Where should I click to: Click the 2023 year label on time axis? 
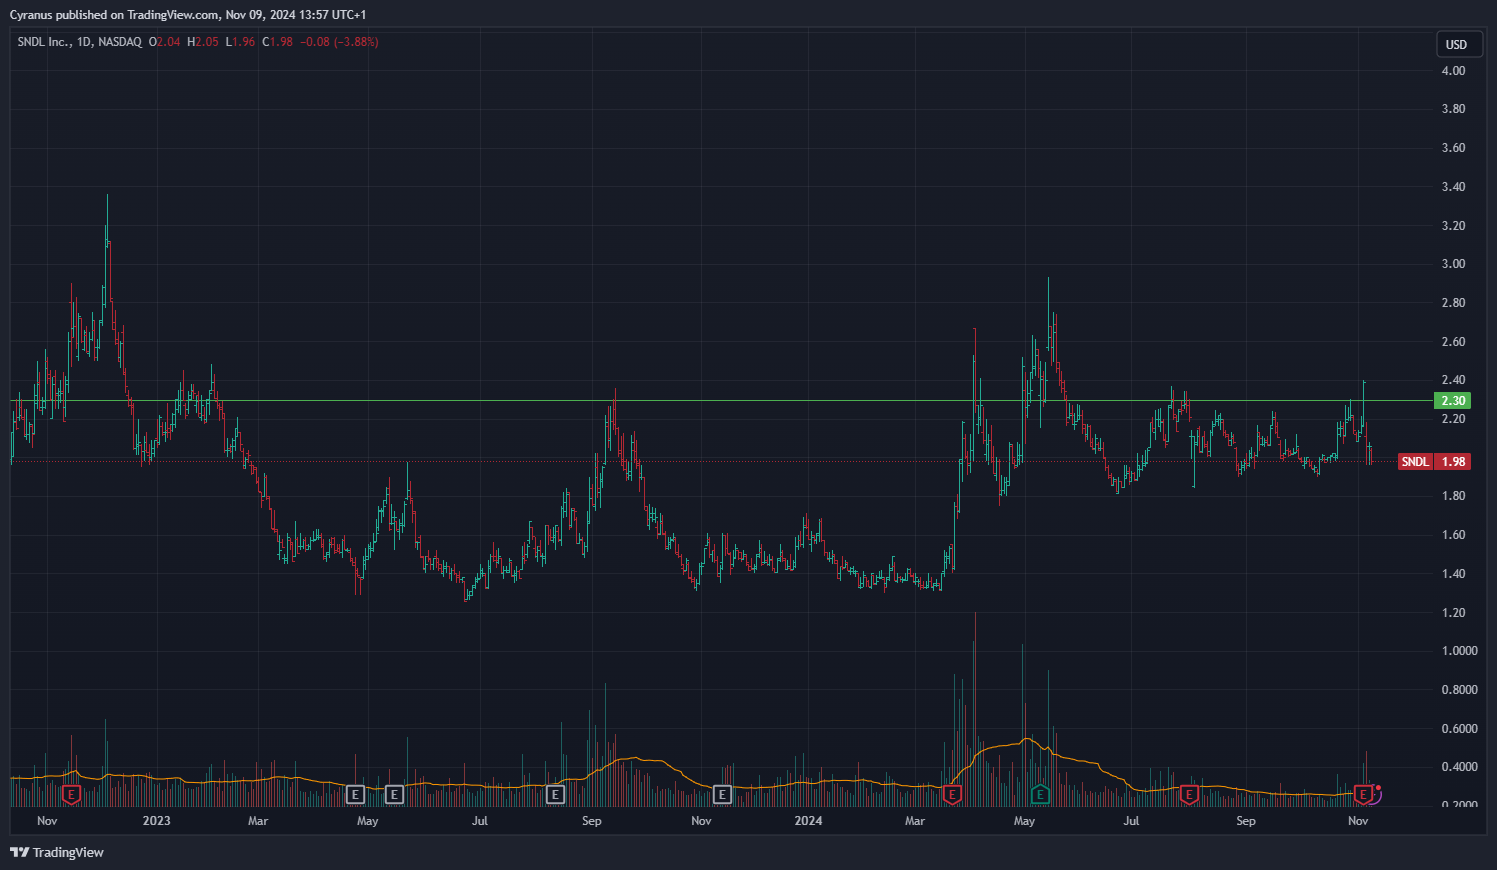[x=156, y=821]
